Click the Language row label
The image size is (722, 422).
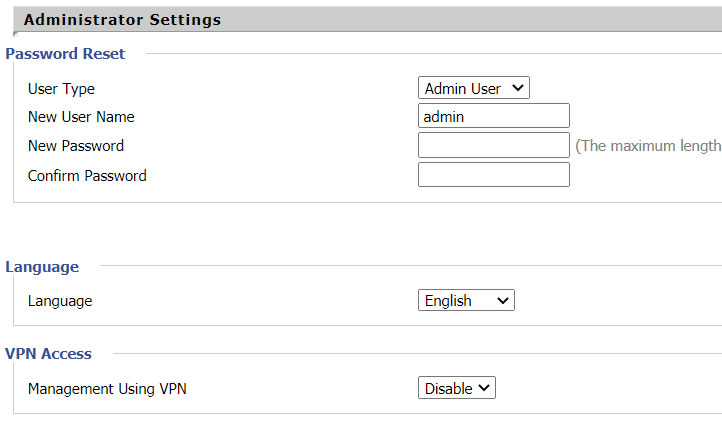point(60,300)
